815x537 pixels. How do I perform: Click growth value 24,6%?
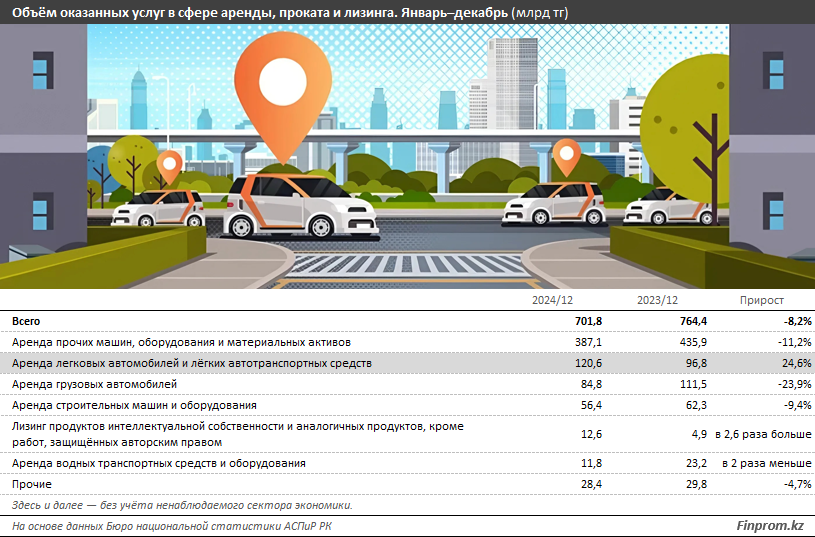click(x=797, y=363)
